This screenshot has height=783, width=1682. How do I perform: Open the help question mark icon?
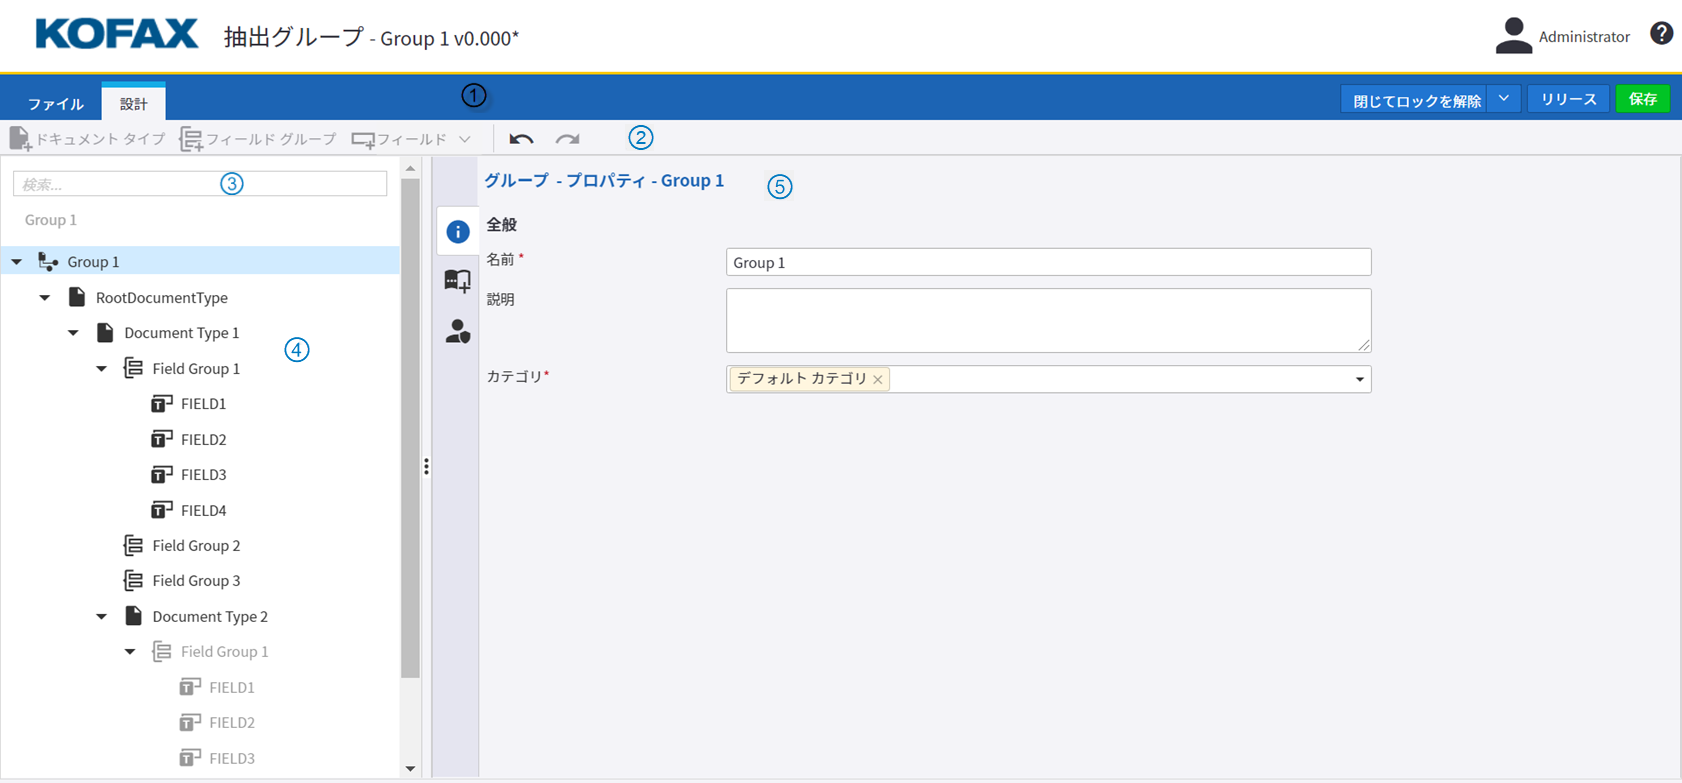tap(1661, 34)
